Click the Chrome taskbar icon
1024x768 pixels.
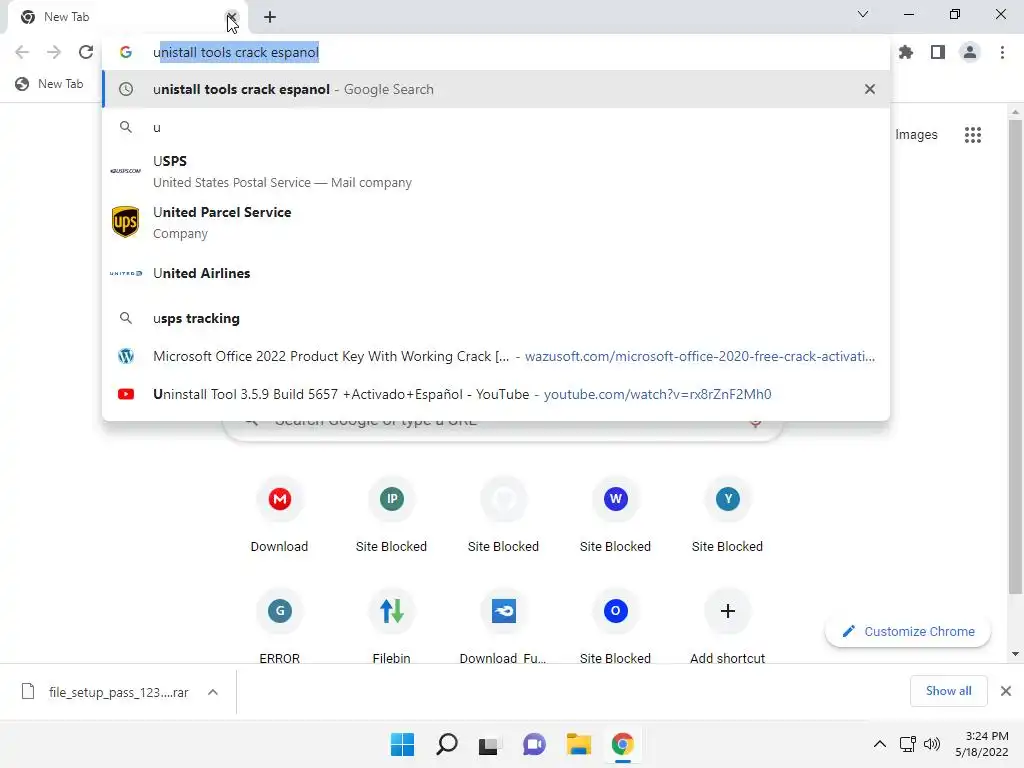622,744
